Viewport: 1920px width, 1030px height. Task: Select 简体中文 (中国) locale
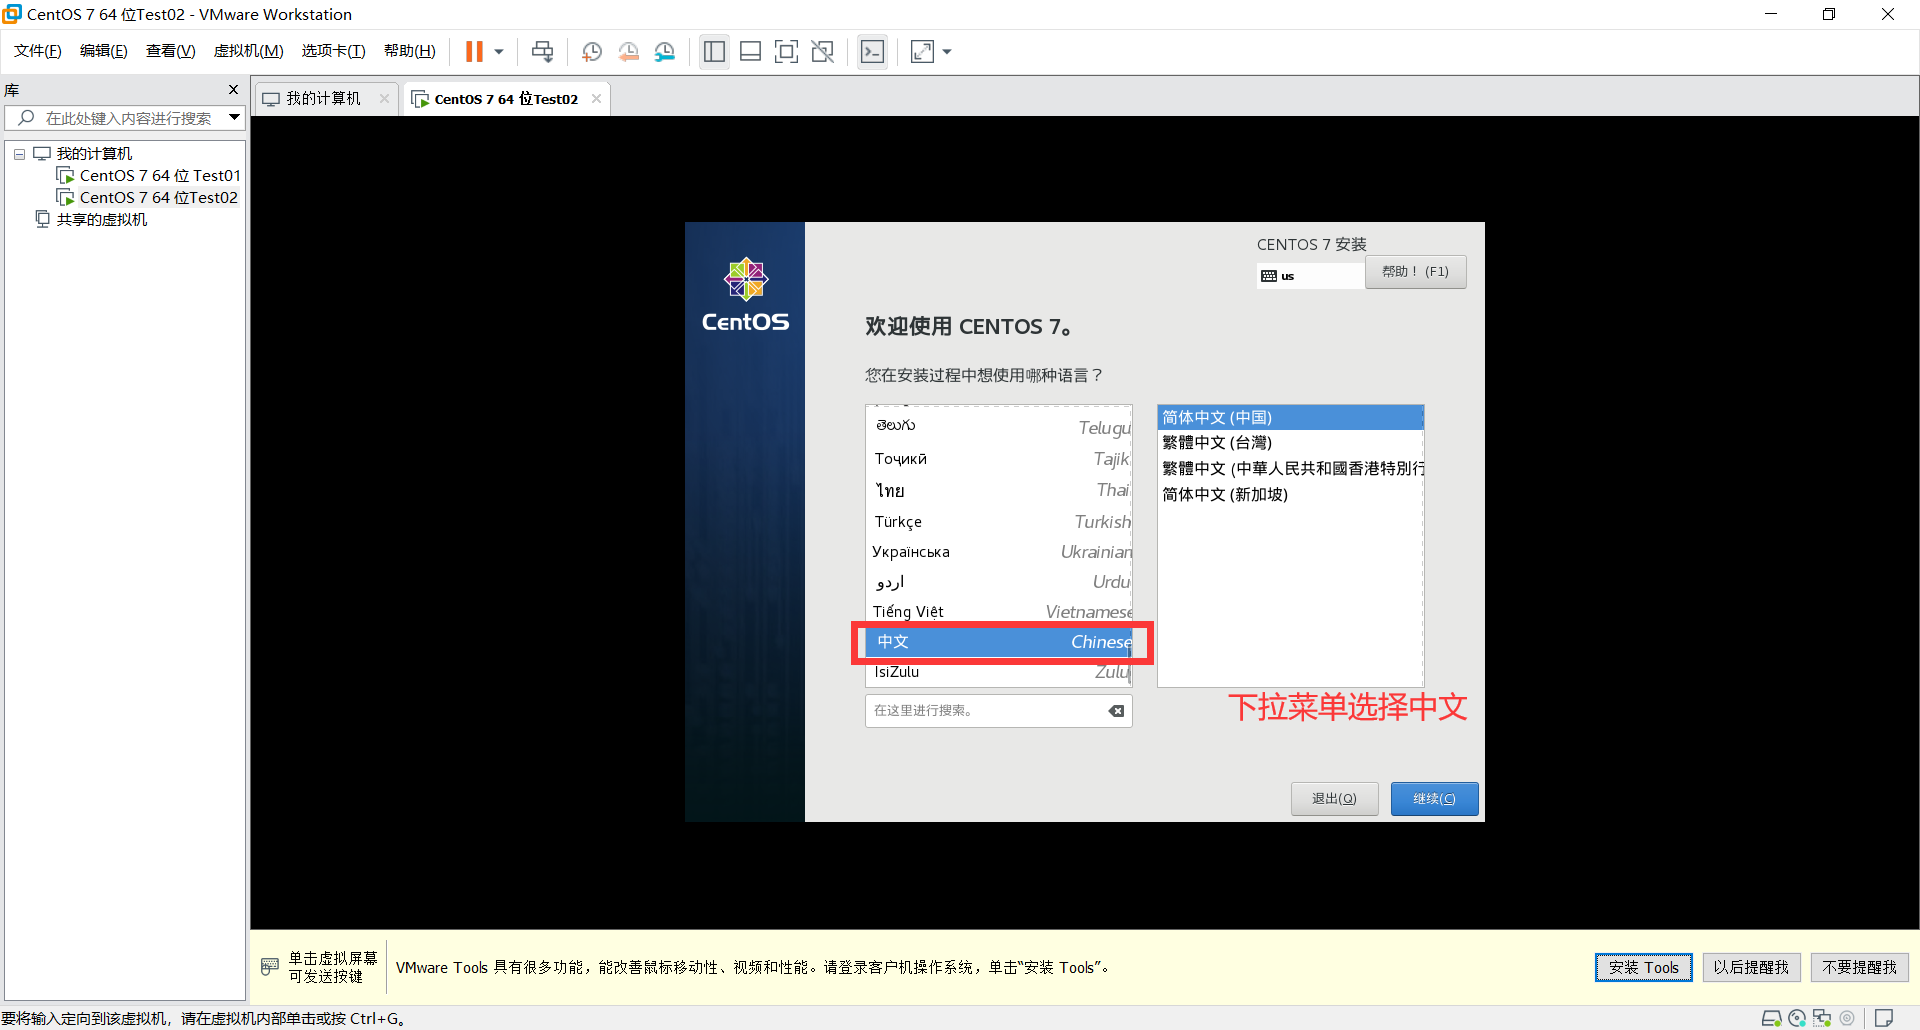[1290, 418]
